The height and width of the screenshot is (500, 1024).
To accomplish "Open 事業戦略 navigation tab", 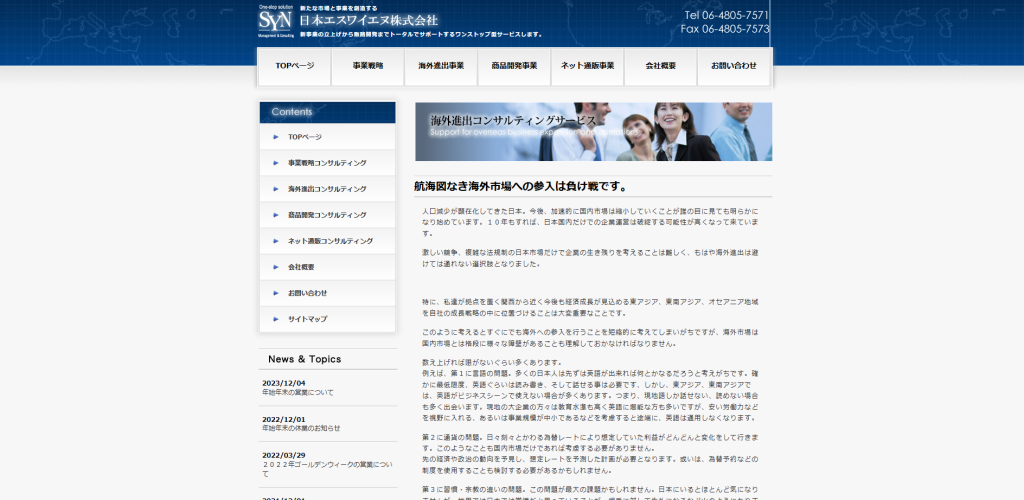I will [x=368, y=66].
